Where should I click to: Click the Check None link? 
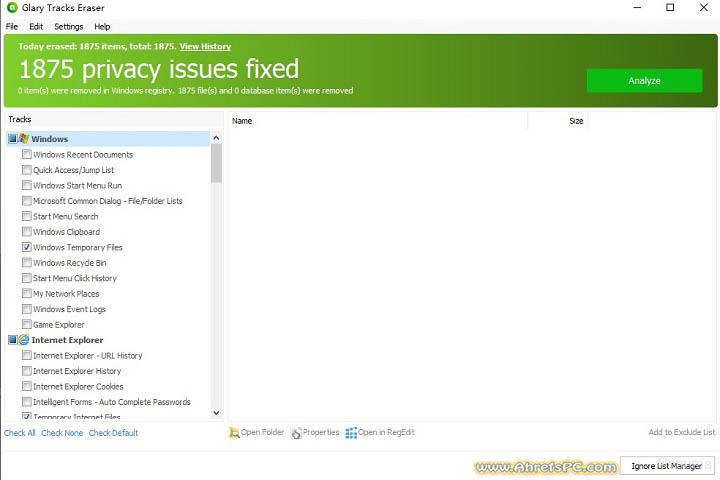[x=62, y=433]
